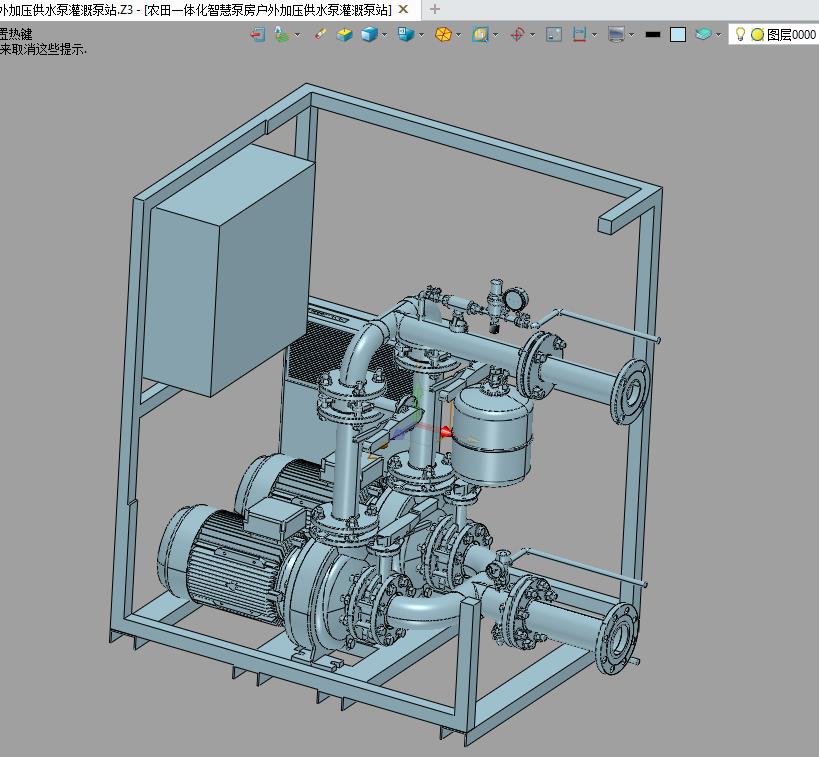
Task: Toggle the layer lightbulb visibility icon
Action: click(x=740, y=34)
